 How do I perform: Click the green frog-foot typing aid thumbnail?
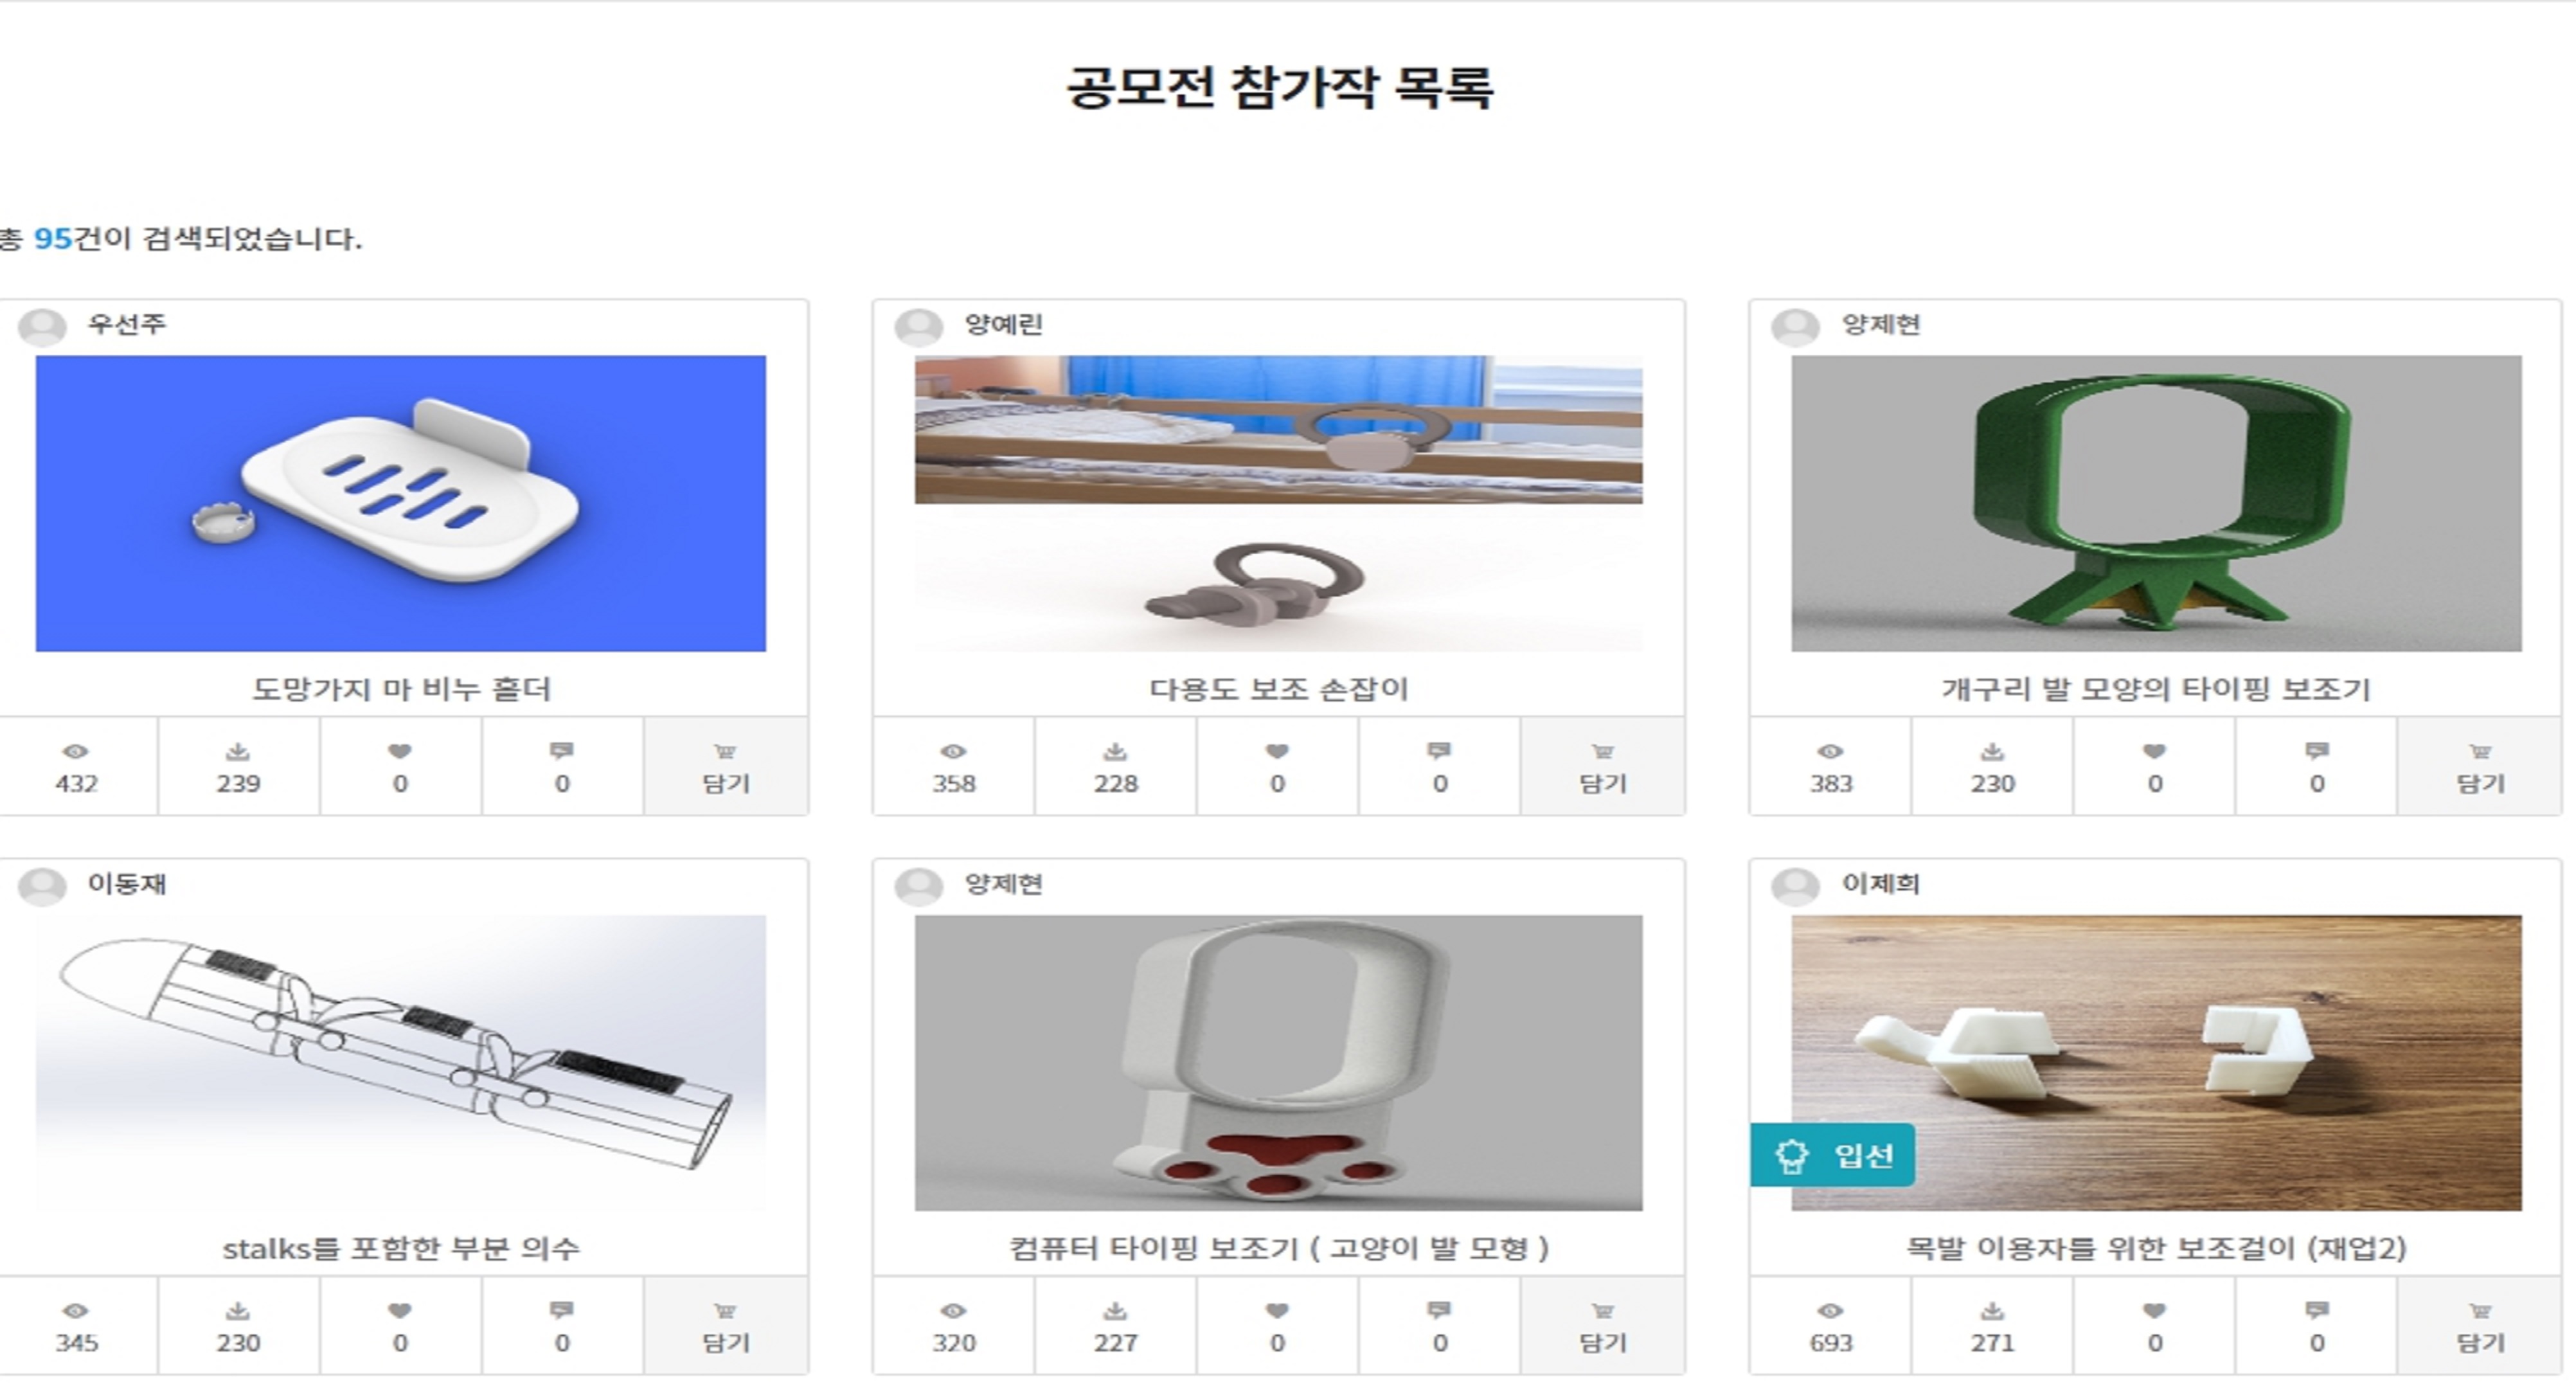2156,503
